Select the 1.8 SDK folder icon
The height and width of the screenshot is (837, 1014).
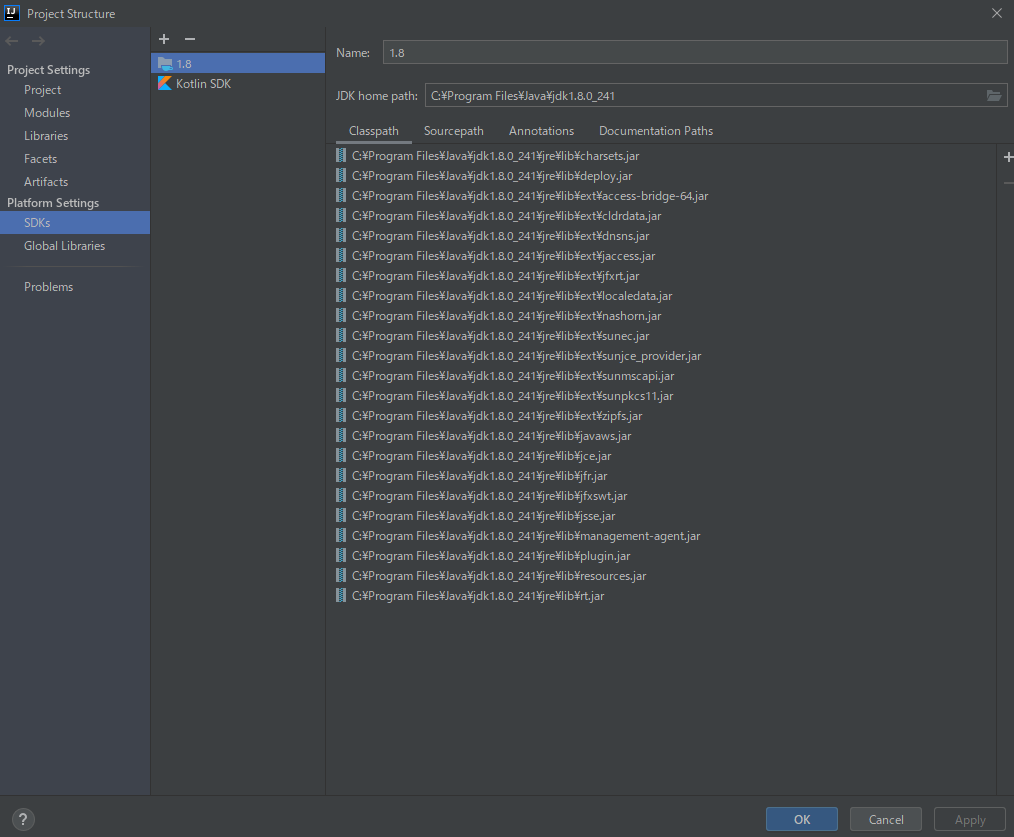[x=165, y=63]
